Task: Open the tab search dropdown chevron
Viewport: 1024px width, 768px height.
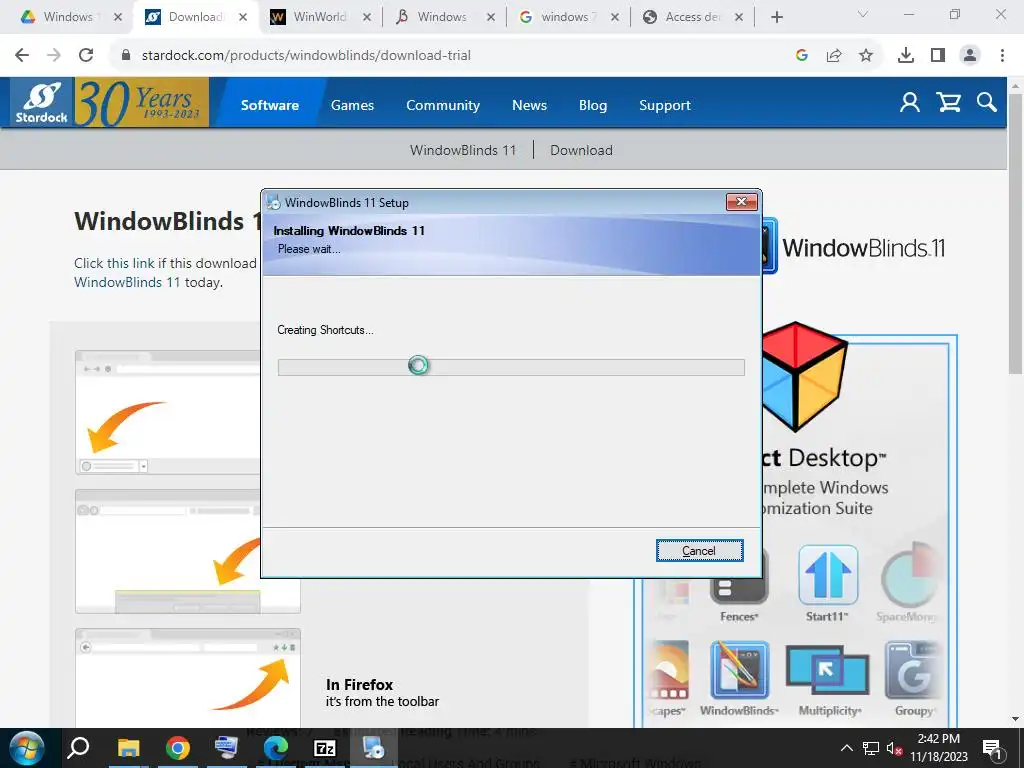Action: coord(863,14)
